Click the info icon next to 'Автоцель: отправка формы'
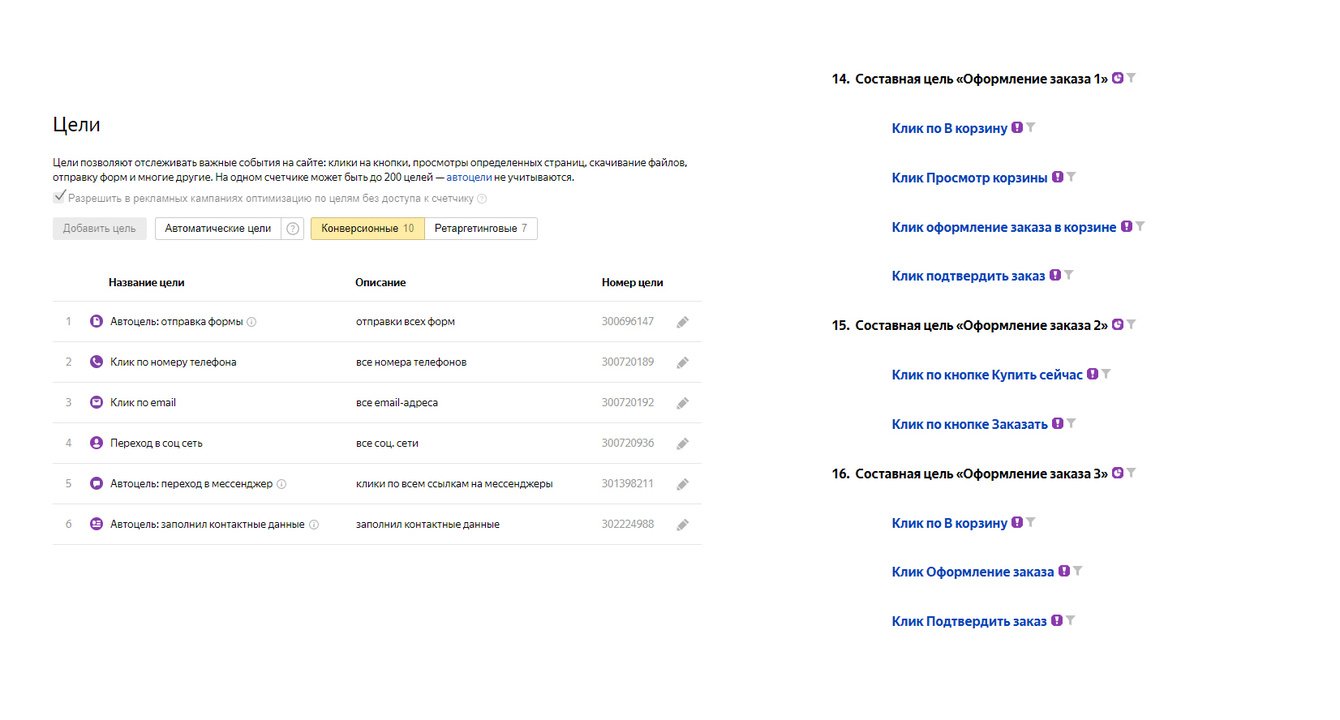This screenshot has height=720, width=1340. 252,322
